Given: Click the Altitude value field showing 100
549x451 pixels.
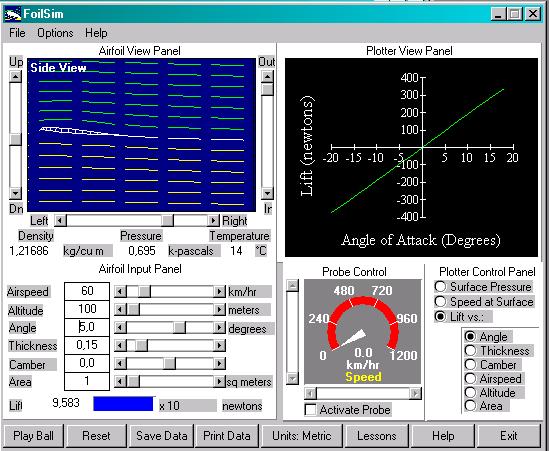Looking at the screenshot, I should click(x=87, y=310).
